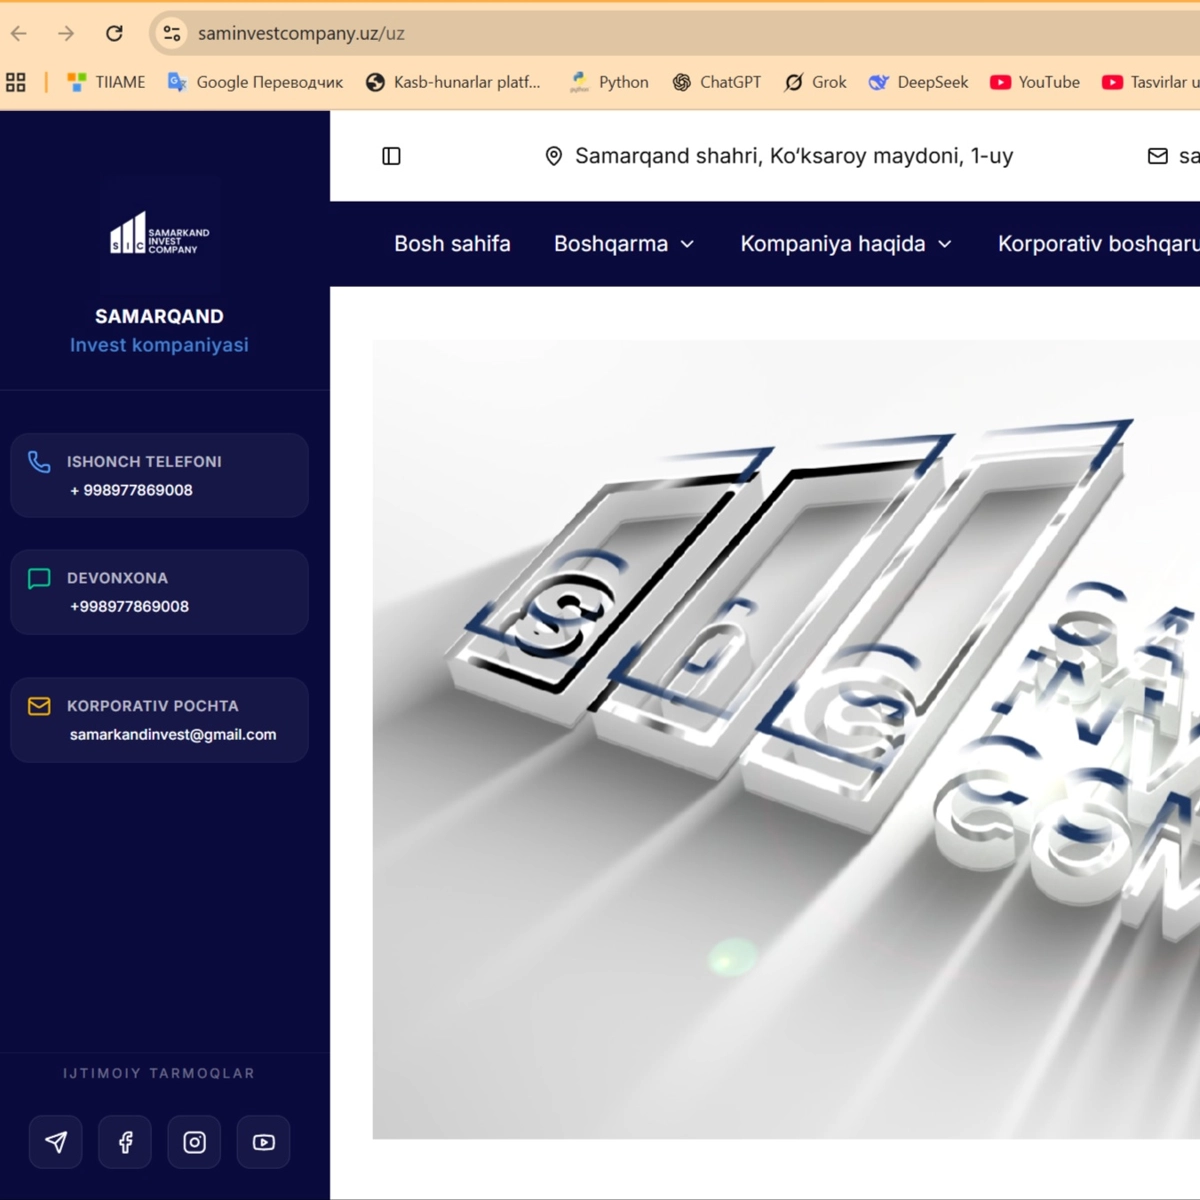Open the ChatGPT bookmark
The width and height of the screenshot is (1200, 1200).
pos(717,82)
